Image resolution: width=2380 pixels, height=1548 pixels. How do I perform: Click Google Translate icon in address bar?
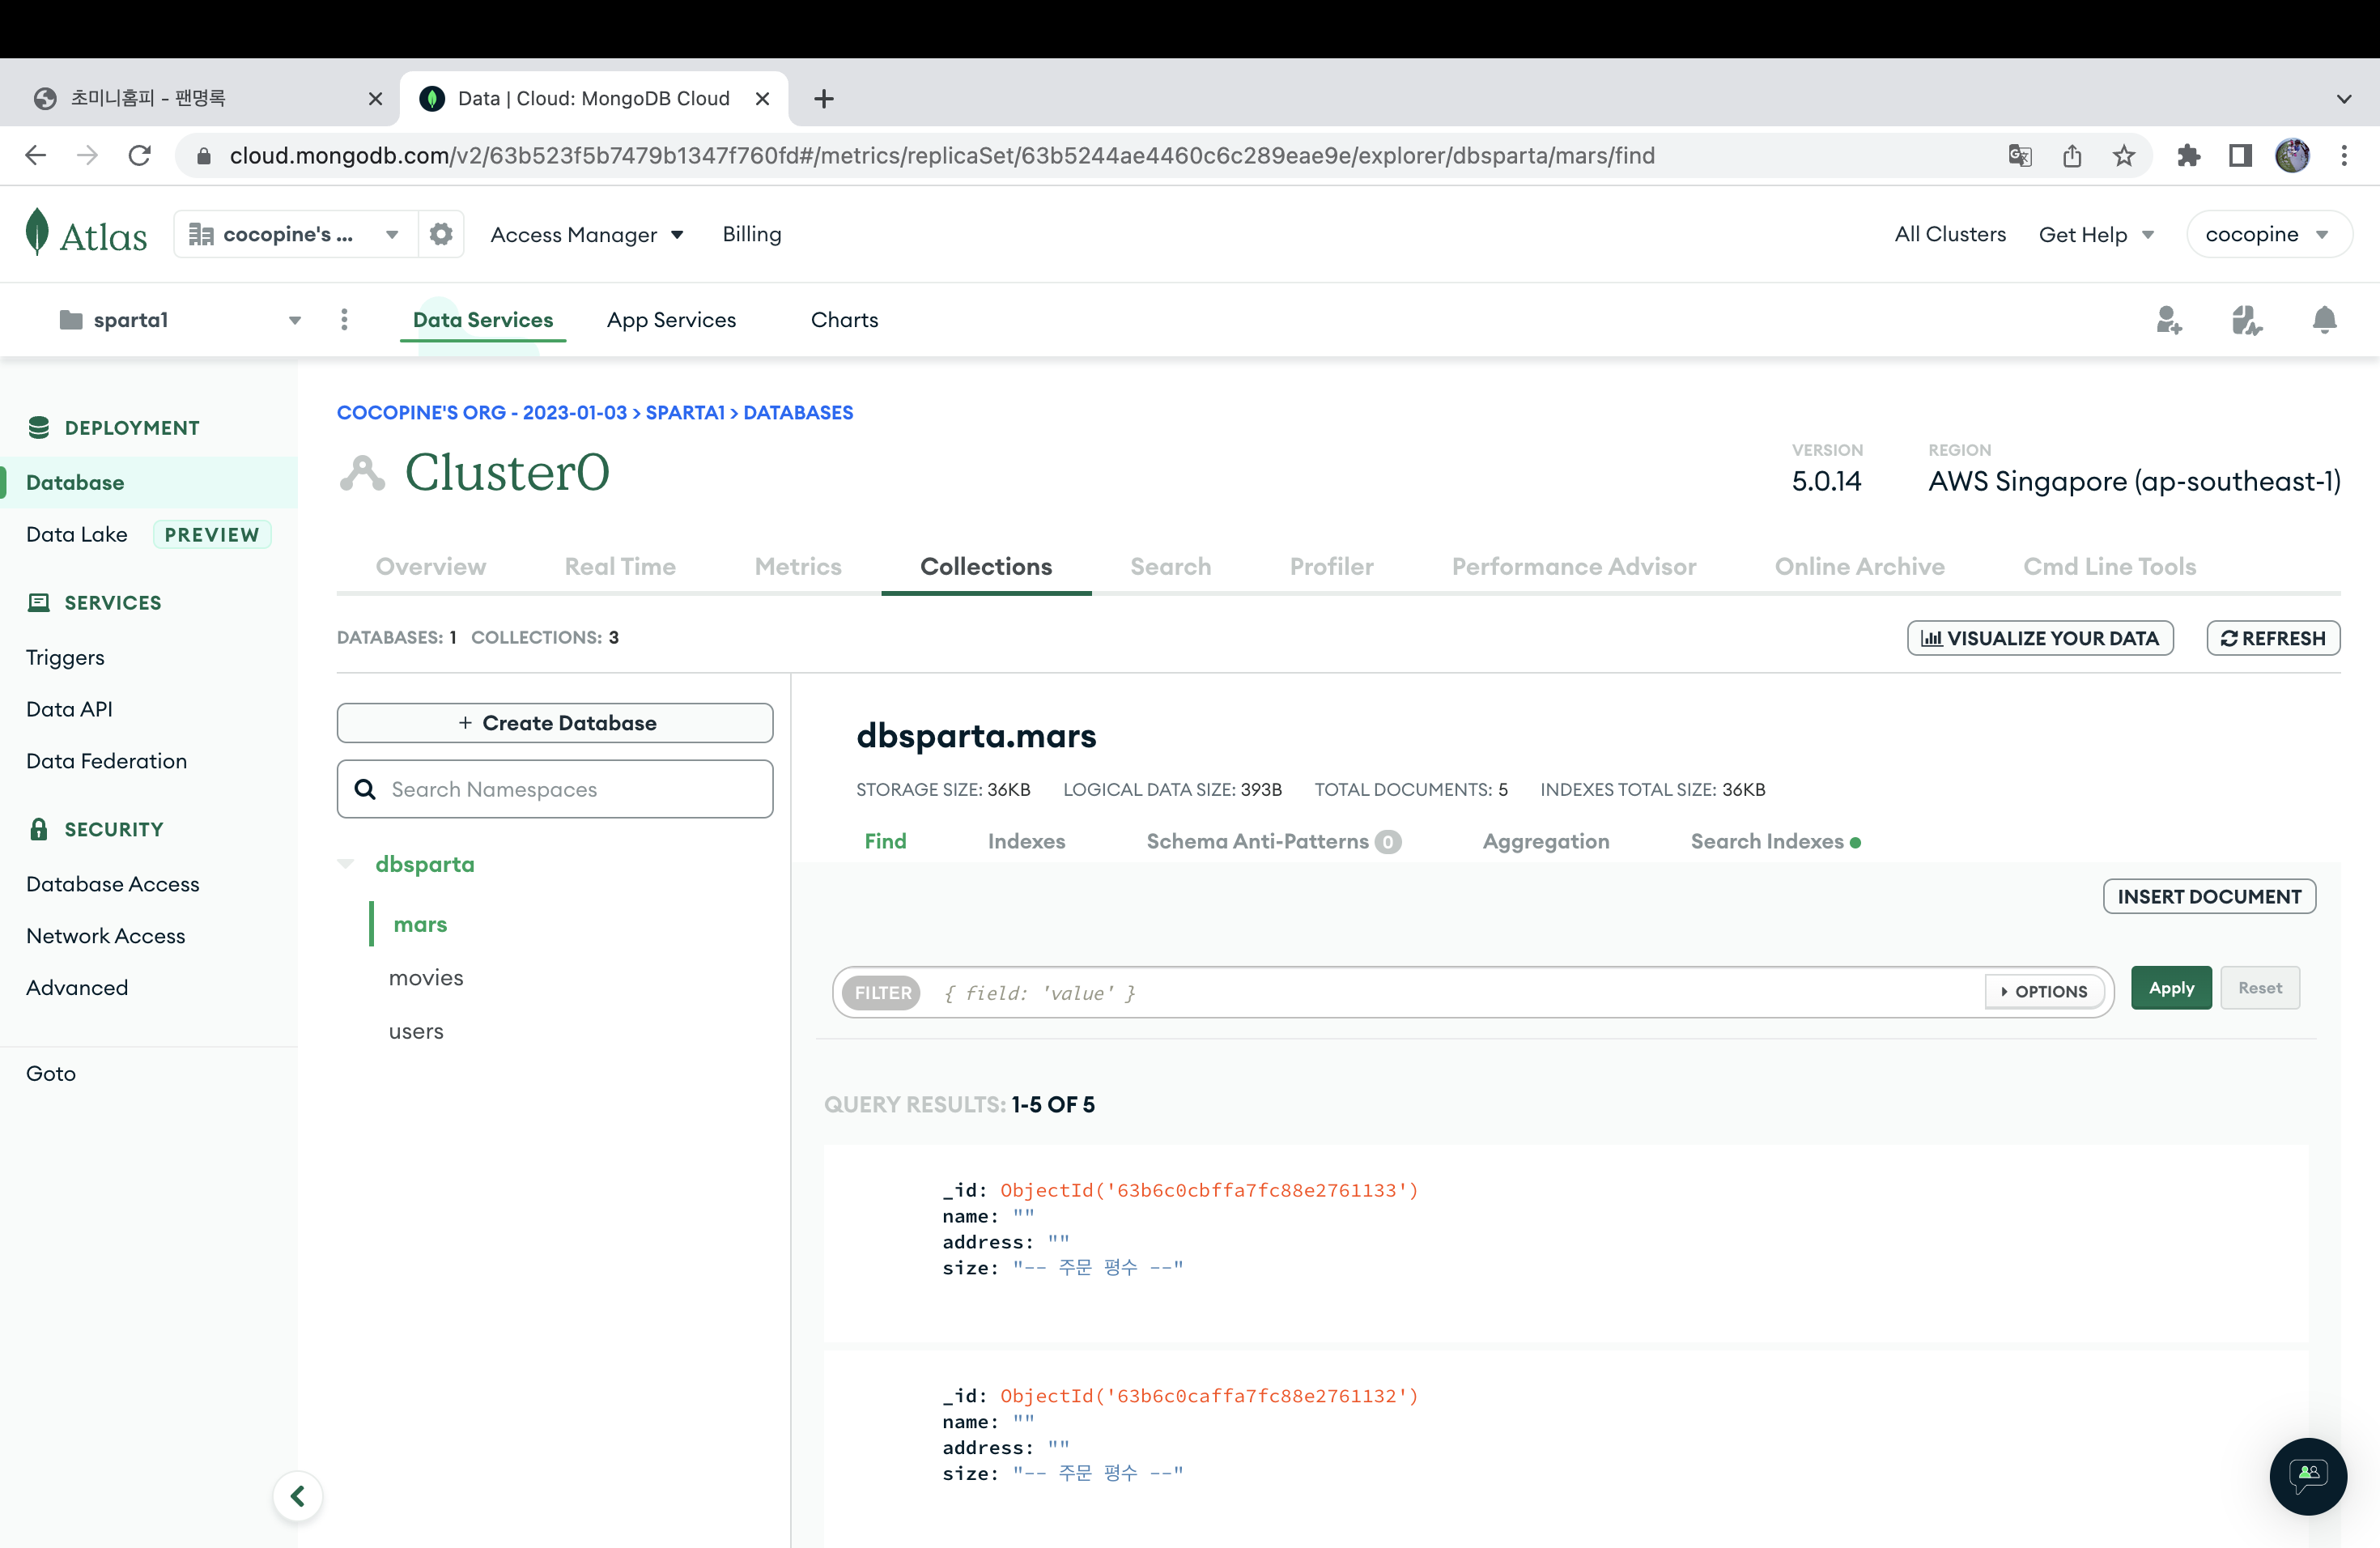tap(2019, 155)
